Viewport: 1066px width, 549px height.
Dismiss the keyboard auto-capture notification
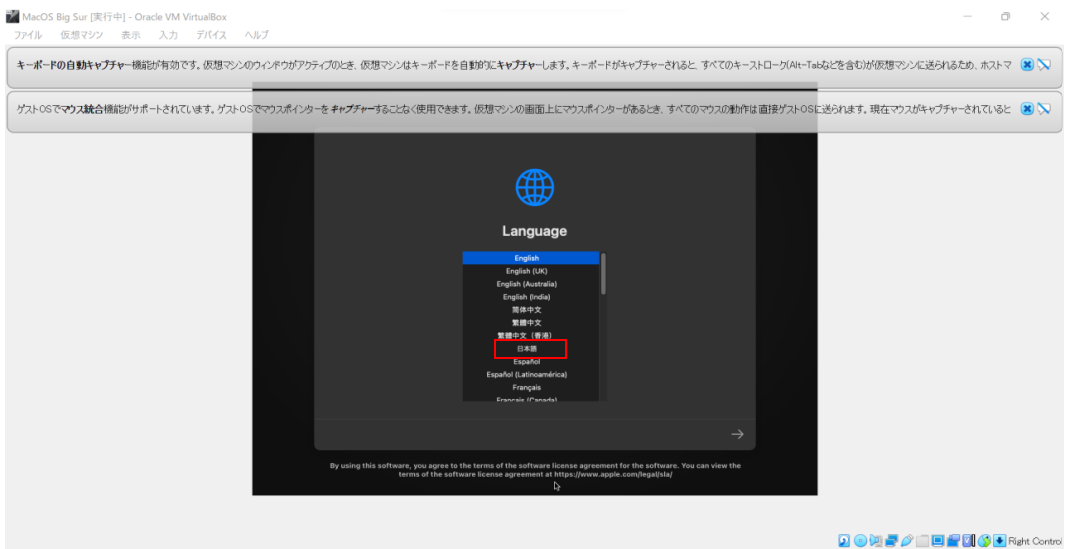coord(1027,65)
